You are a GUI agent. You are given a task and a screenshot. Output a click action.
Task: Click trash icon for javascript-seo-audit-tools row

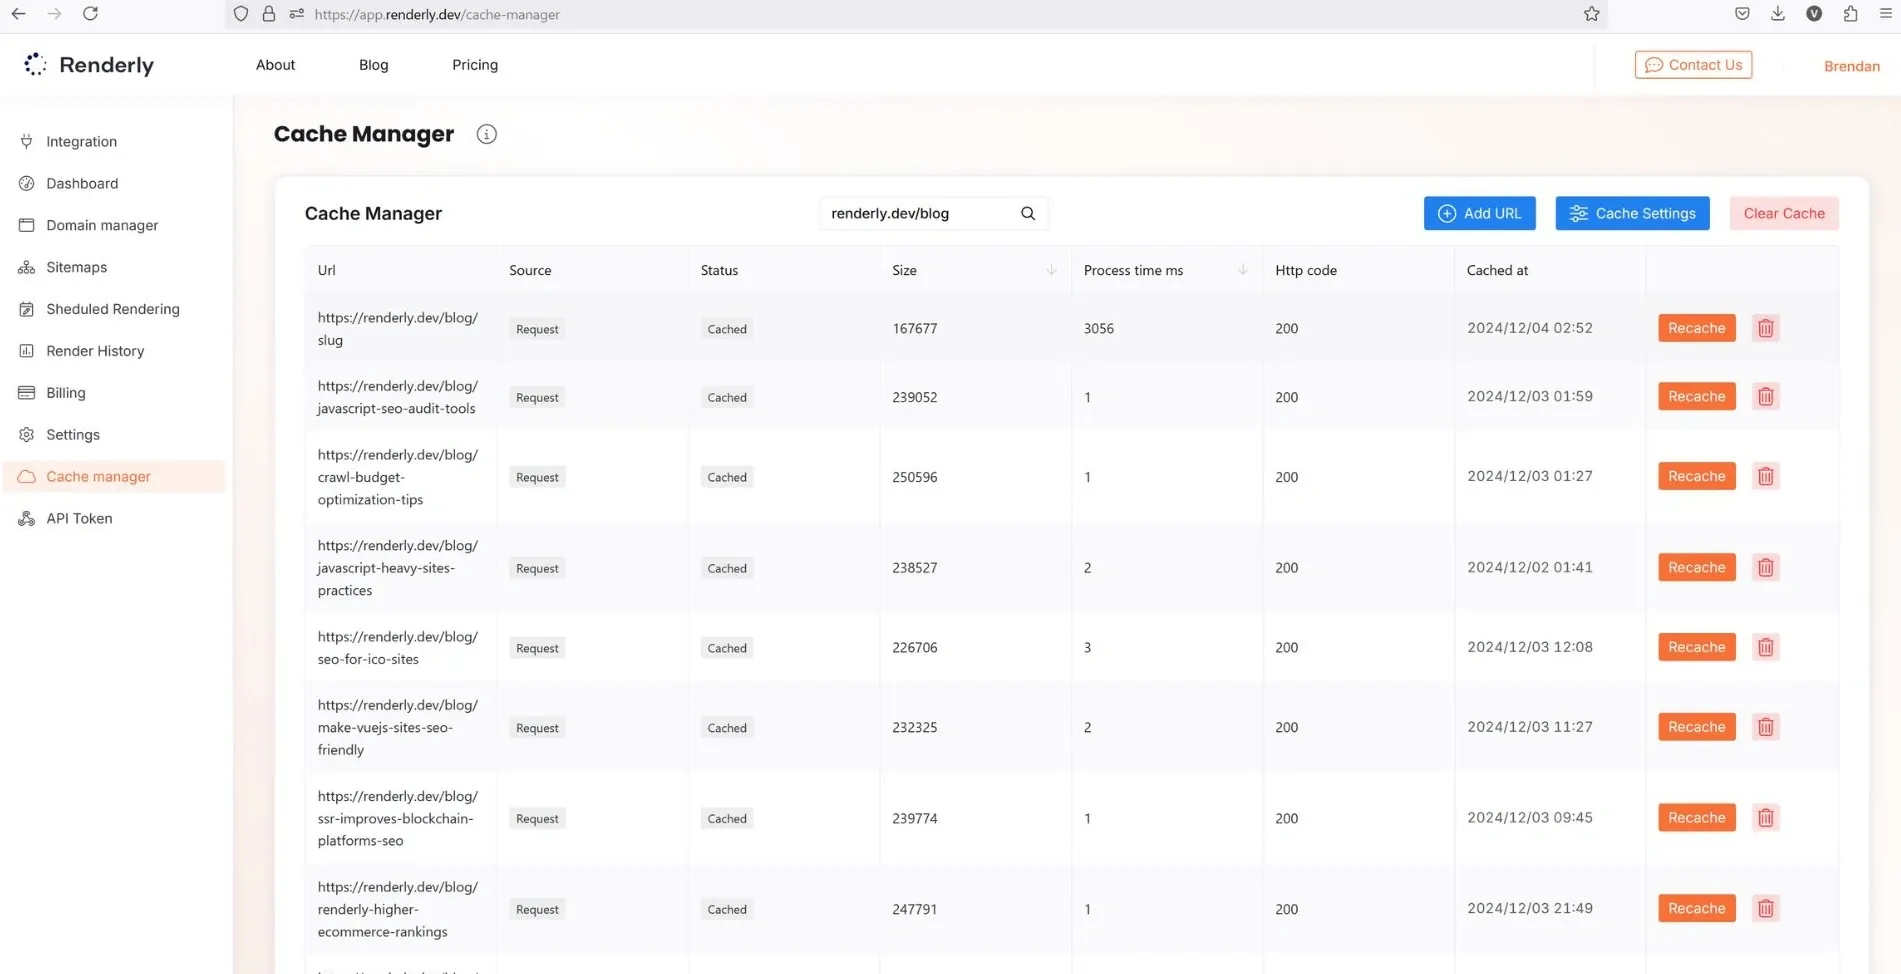1765,397
